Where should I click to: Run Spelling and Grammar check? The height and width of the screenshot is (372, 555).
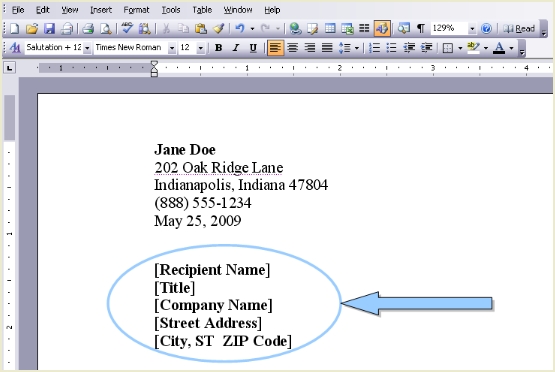click(127, 28)
